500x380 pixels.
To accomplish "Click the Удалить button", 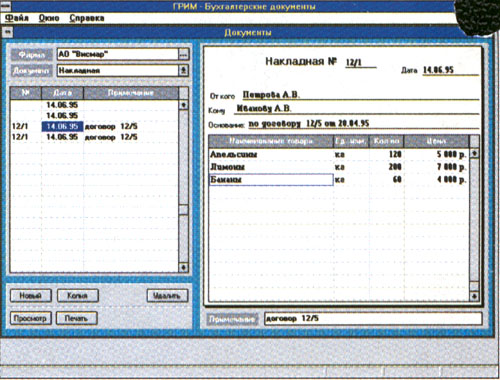I will point(167,296).
